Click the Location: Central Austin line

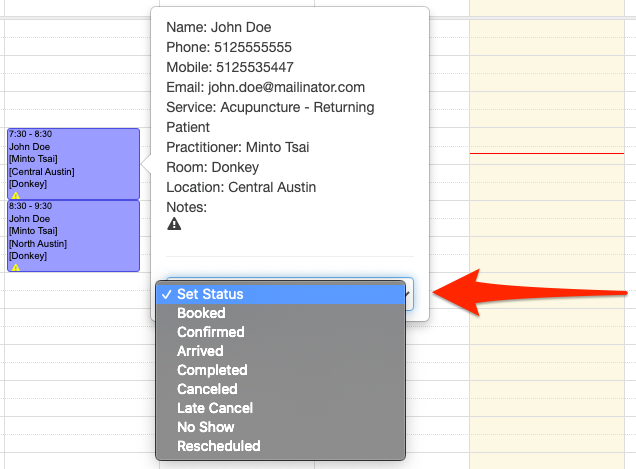[x=241, y=187]
